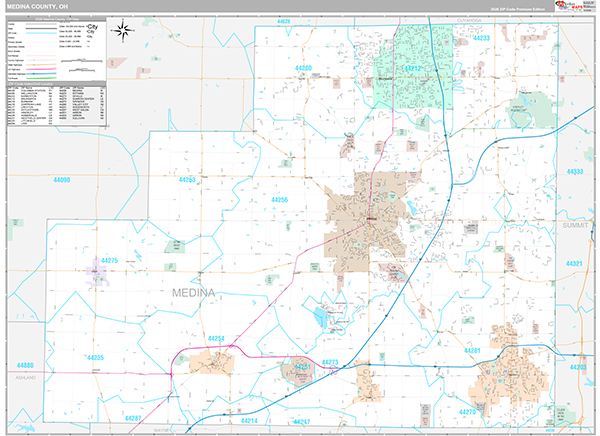
Task: Click the large gray MEDINA county label
Action: (193, 293)
